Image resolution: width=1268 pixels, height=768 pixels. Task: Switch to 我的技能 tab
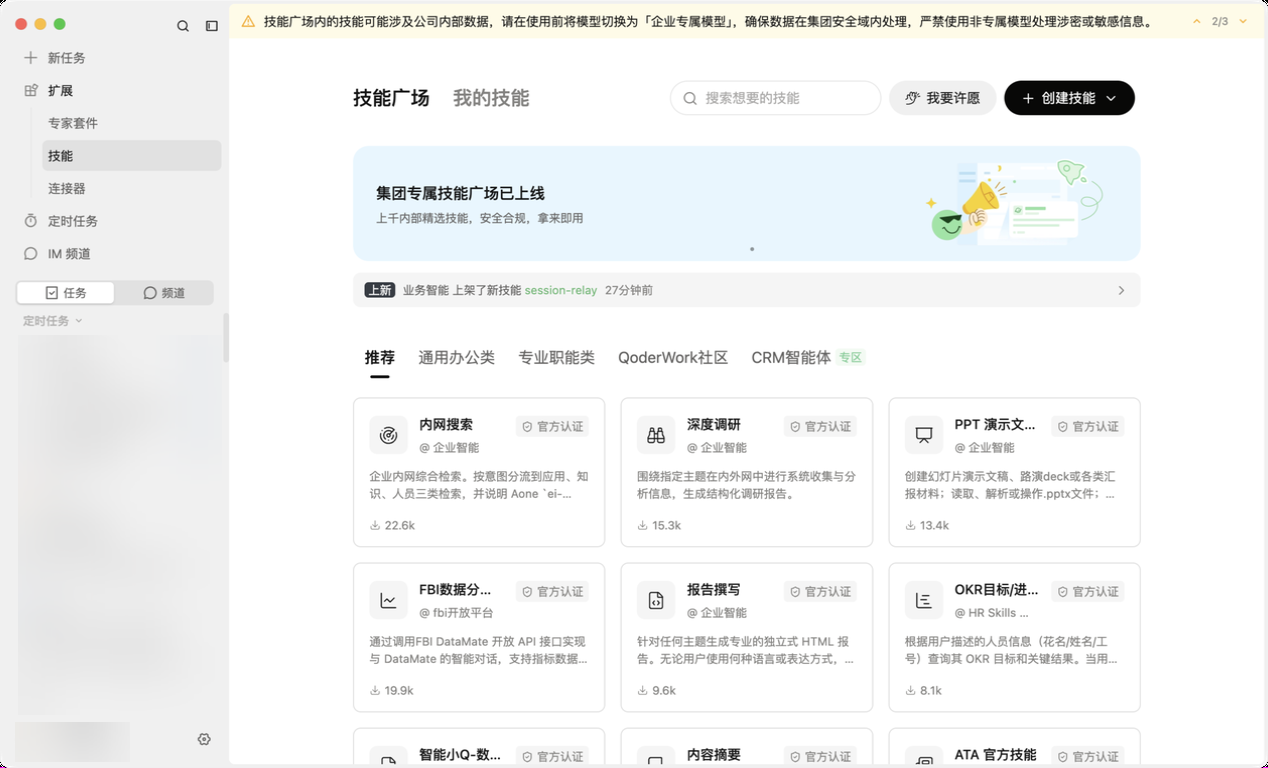pos(491,98)
